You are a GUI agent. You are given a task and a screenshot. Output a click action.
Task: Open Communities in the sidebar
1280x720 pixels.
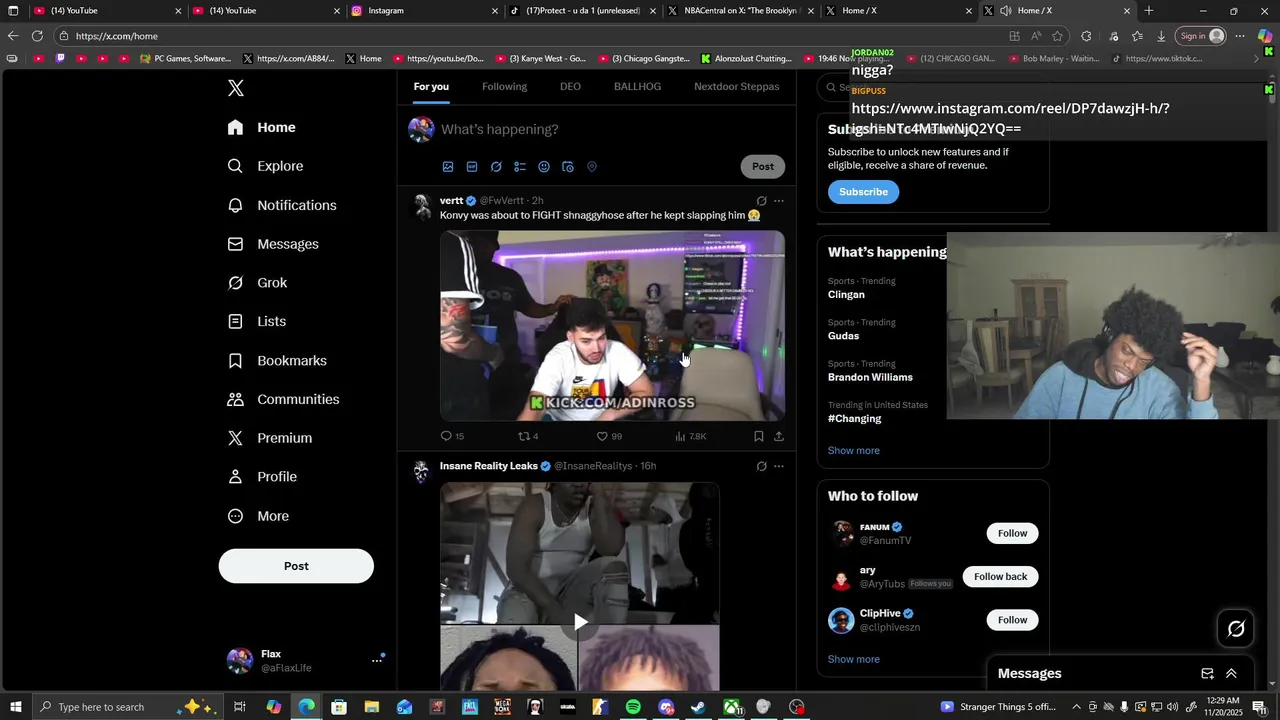pos(283,399)
